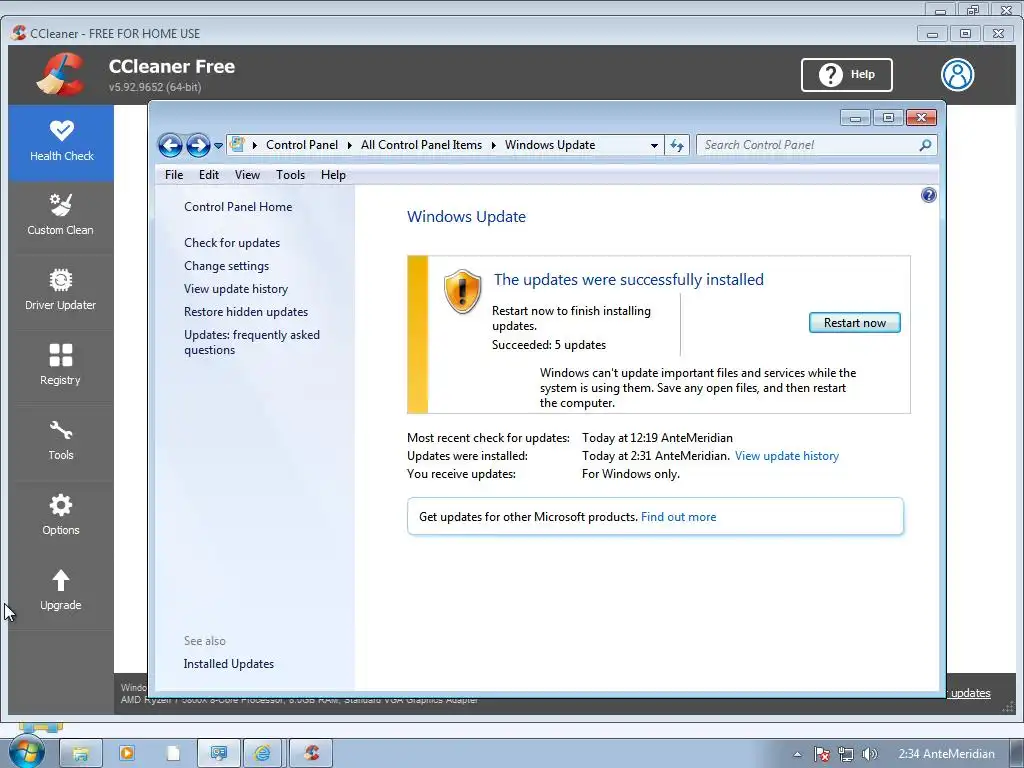Open the Windows Start menu
This screenshot has height=768, width=1024.
point(26,752)
